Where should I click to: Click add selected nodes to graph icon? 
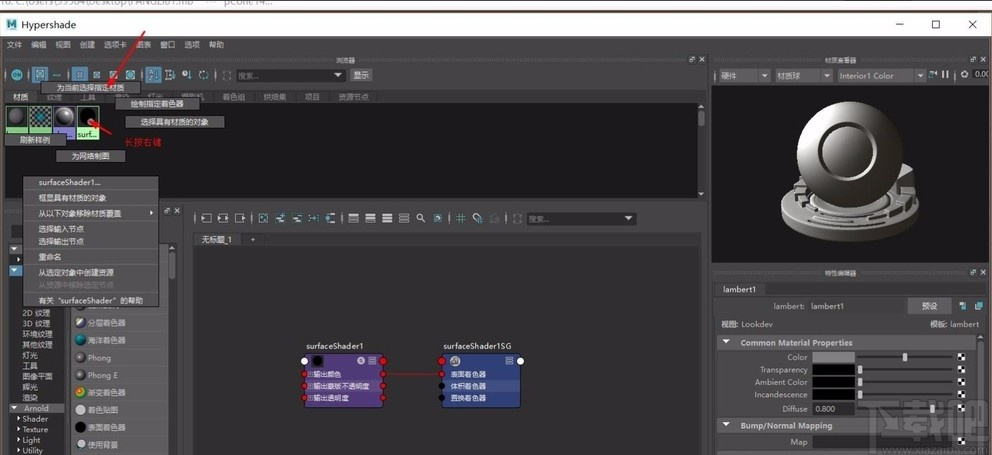(280, 218)
